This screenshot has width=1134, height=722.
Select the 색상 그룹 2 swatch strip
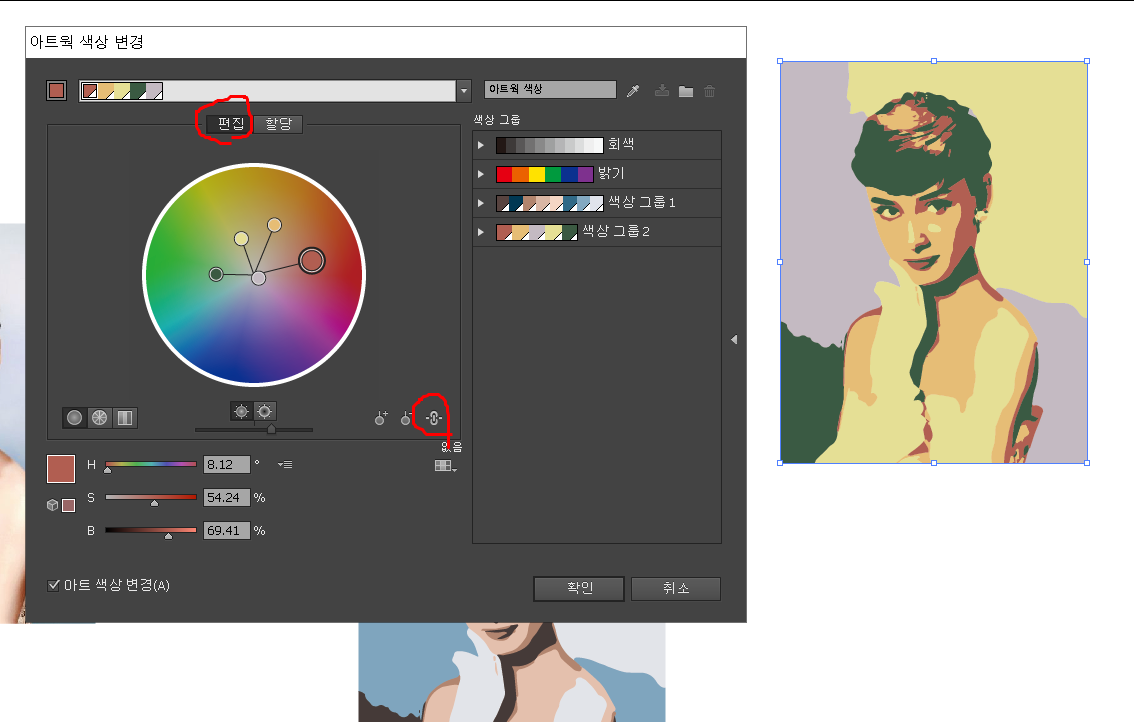[537, 232]
